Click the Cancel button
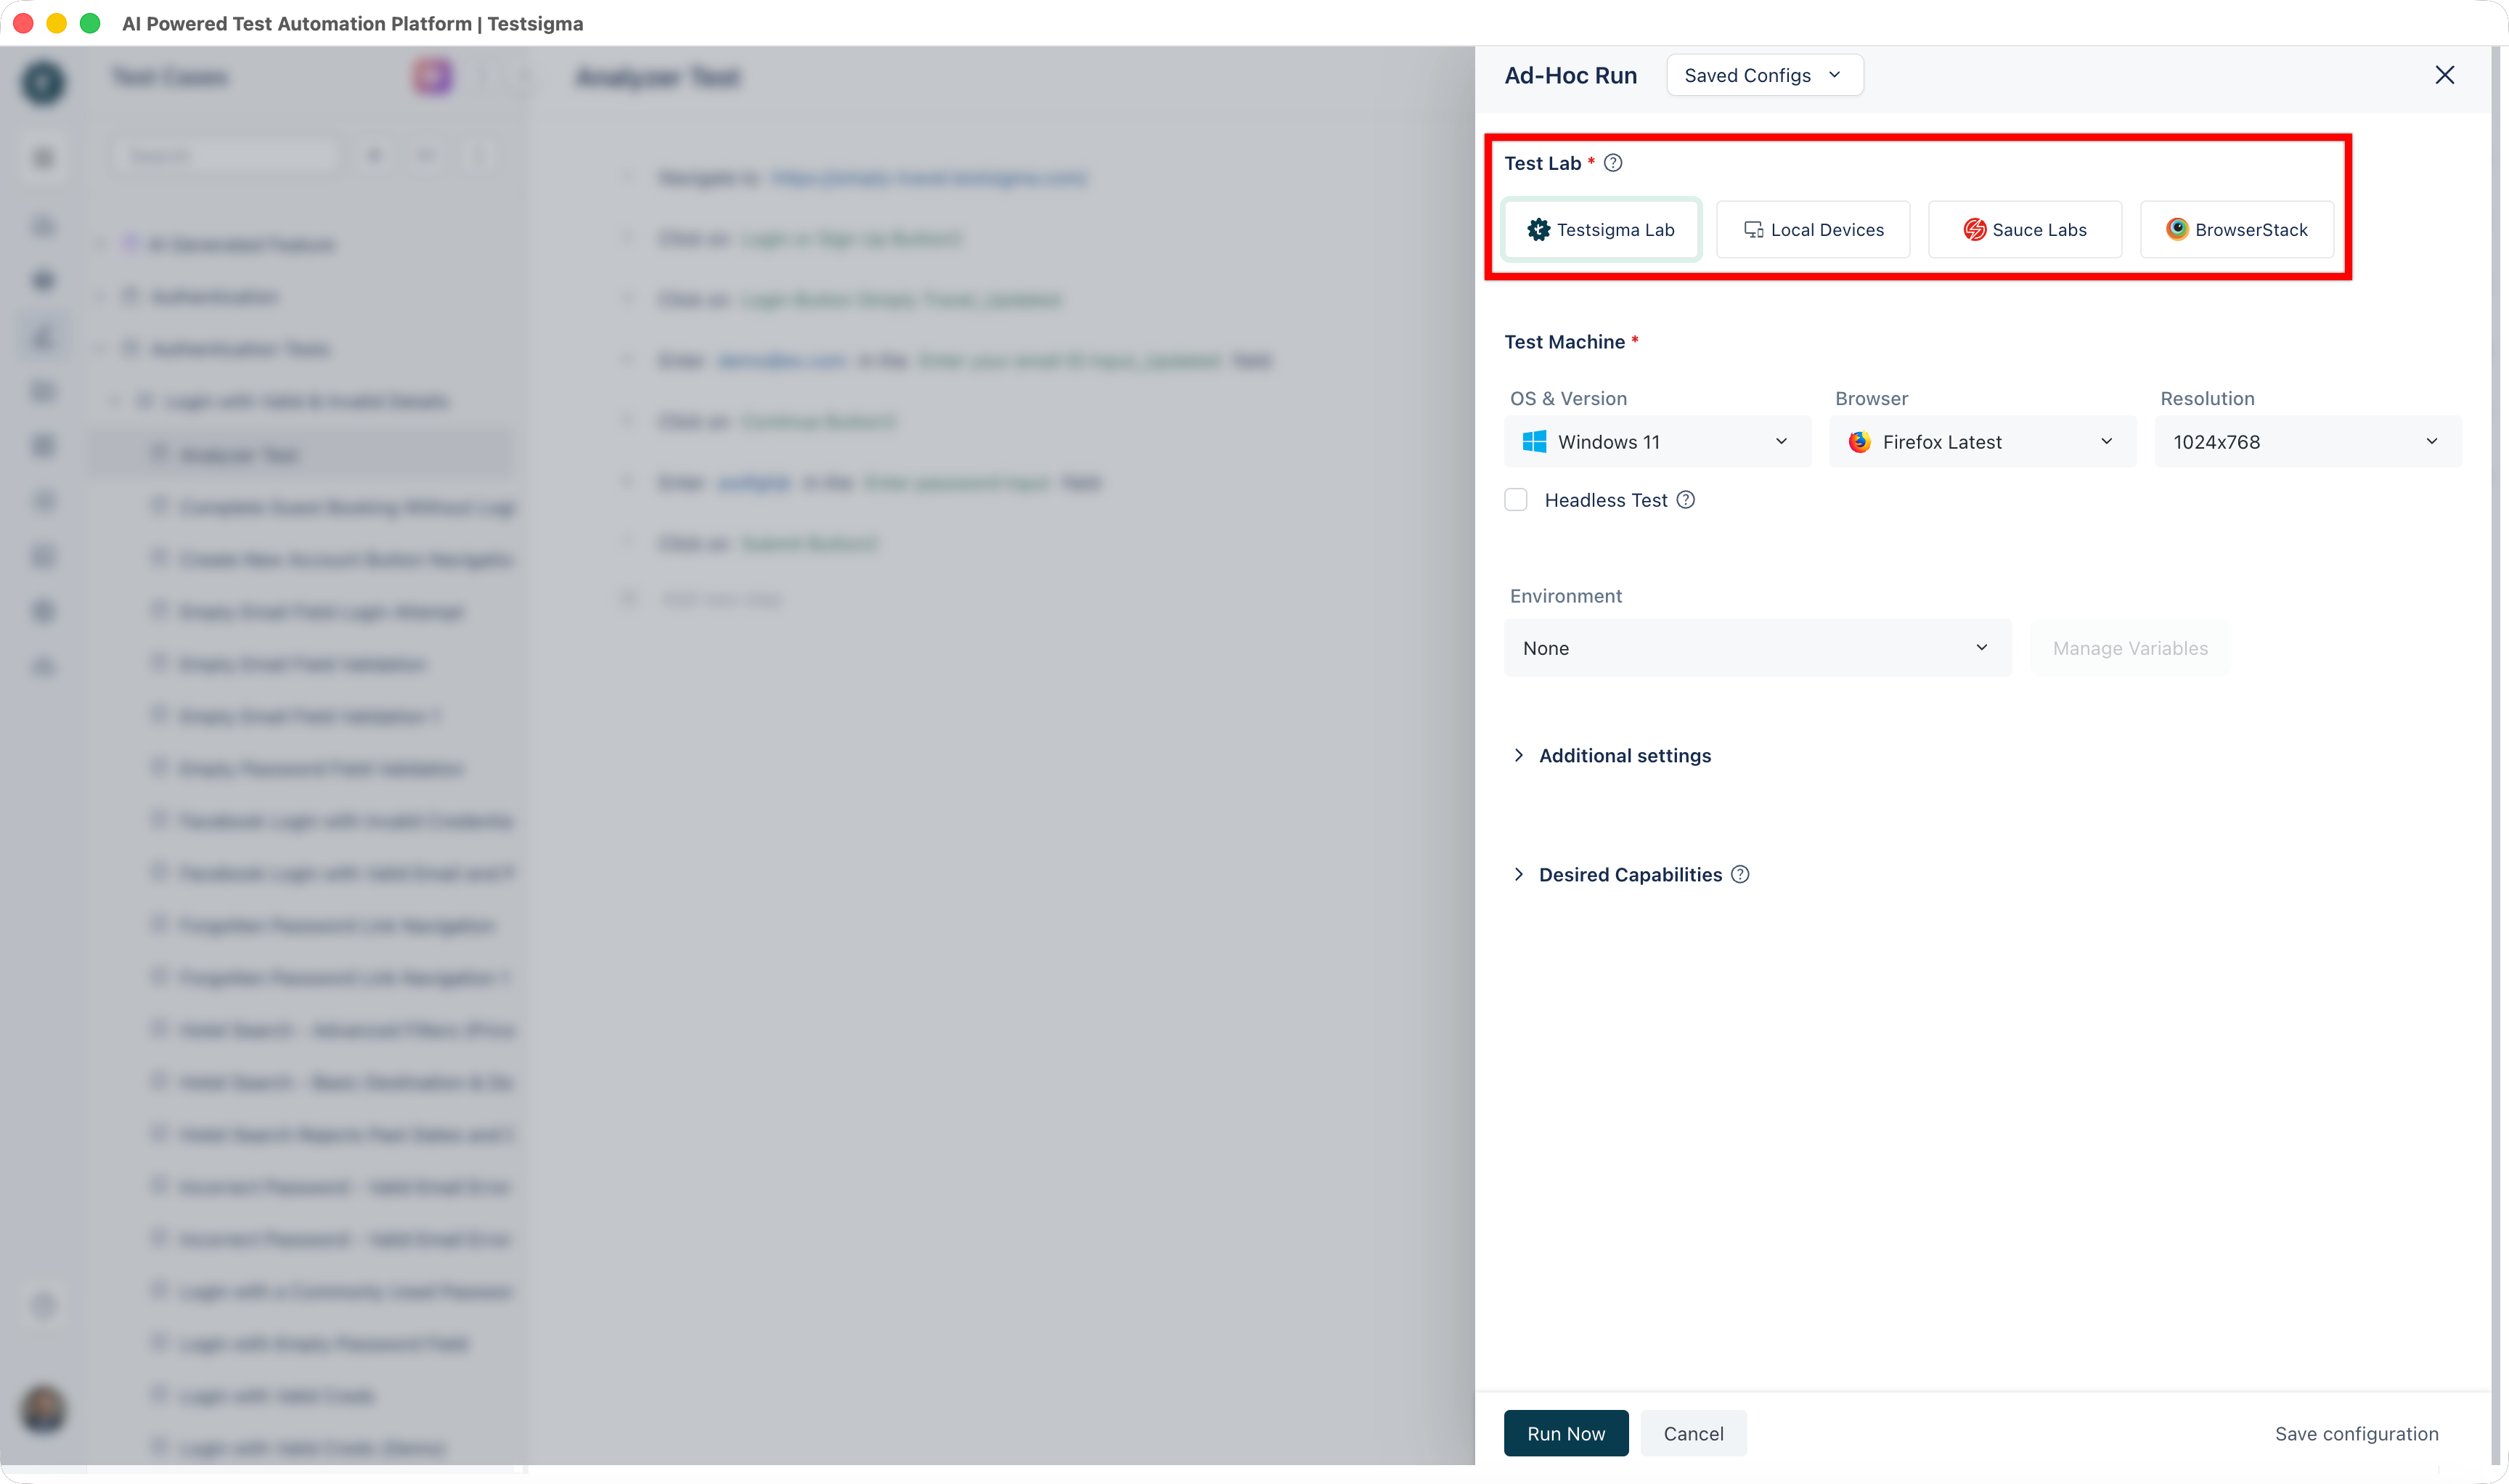 point(1693,1434)
